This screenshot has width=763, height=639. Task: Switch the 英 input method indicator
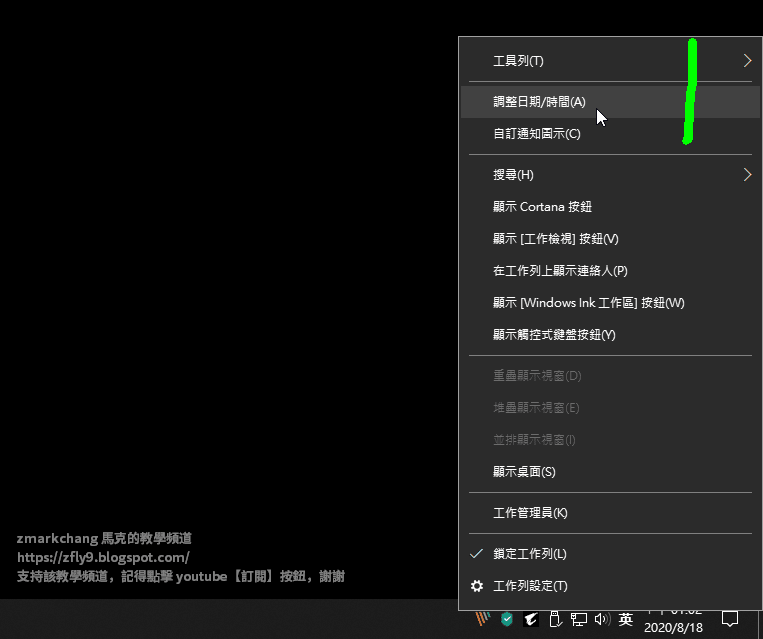(x=626, y=619)
